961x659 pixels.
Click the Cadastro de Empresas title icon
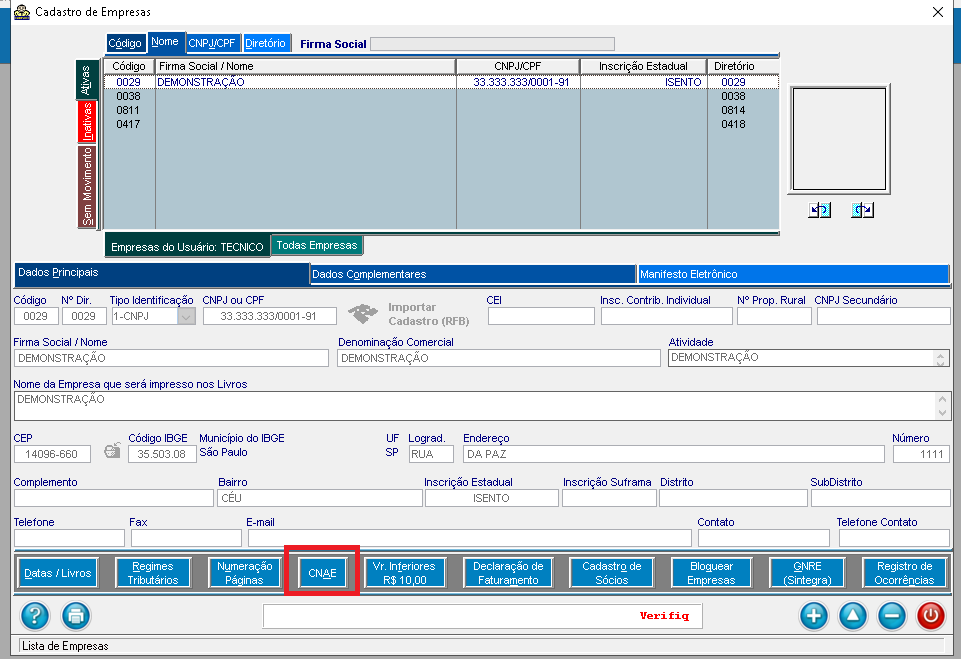[22, 12]
